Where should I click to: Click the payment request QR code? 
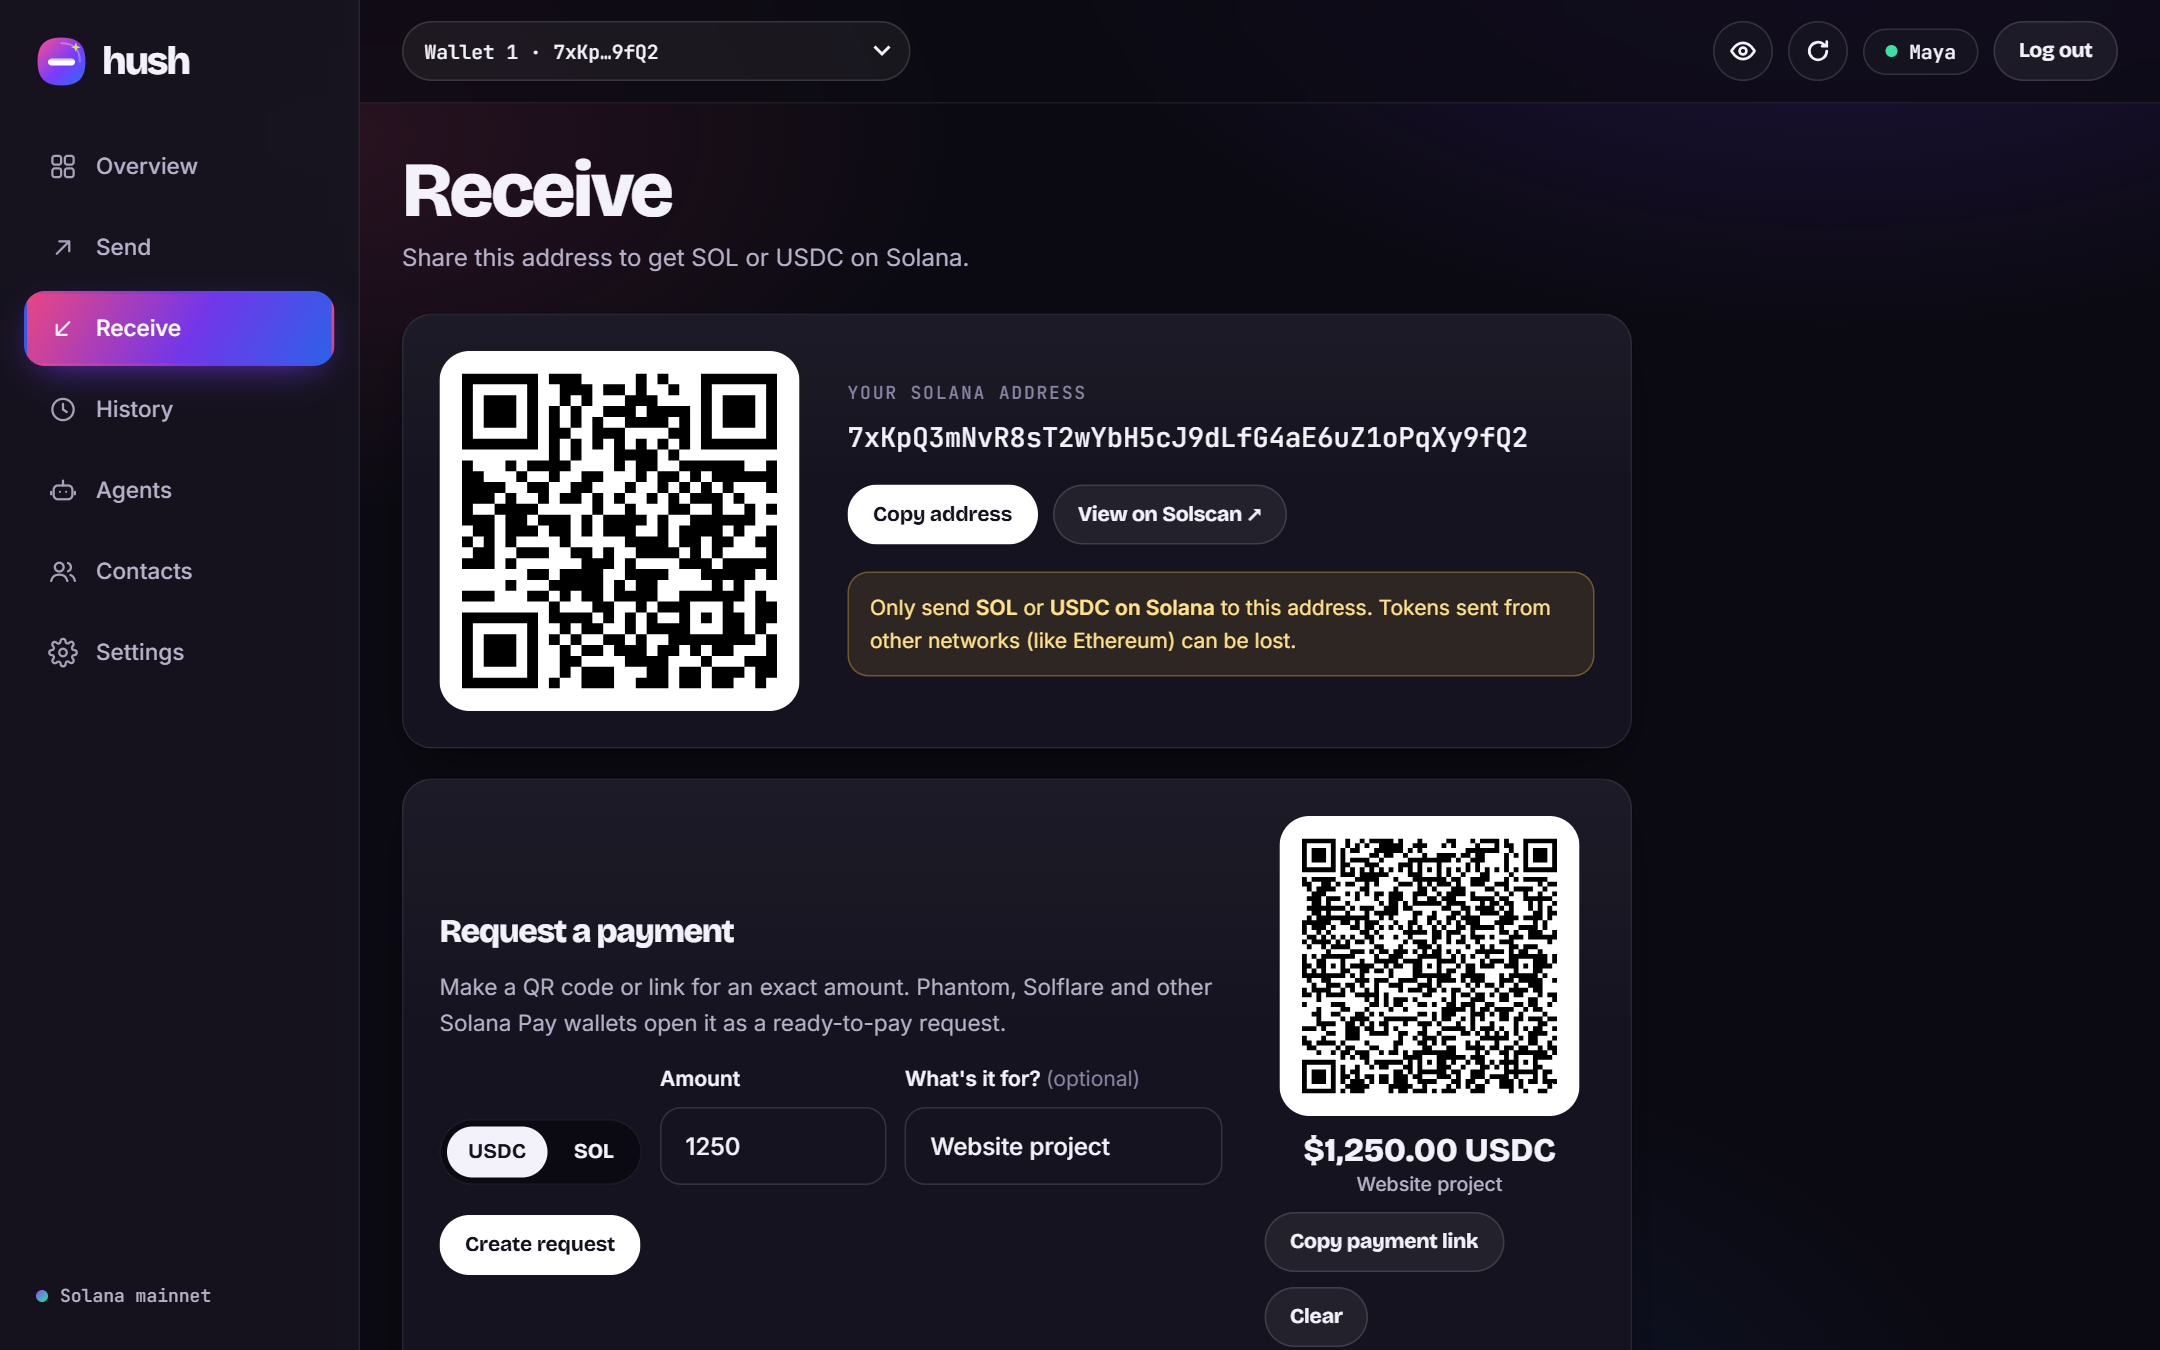coord(1429,966)
